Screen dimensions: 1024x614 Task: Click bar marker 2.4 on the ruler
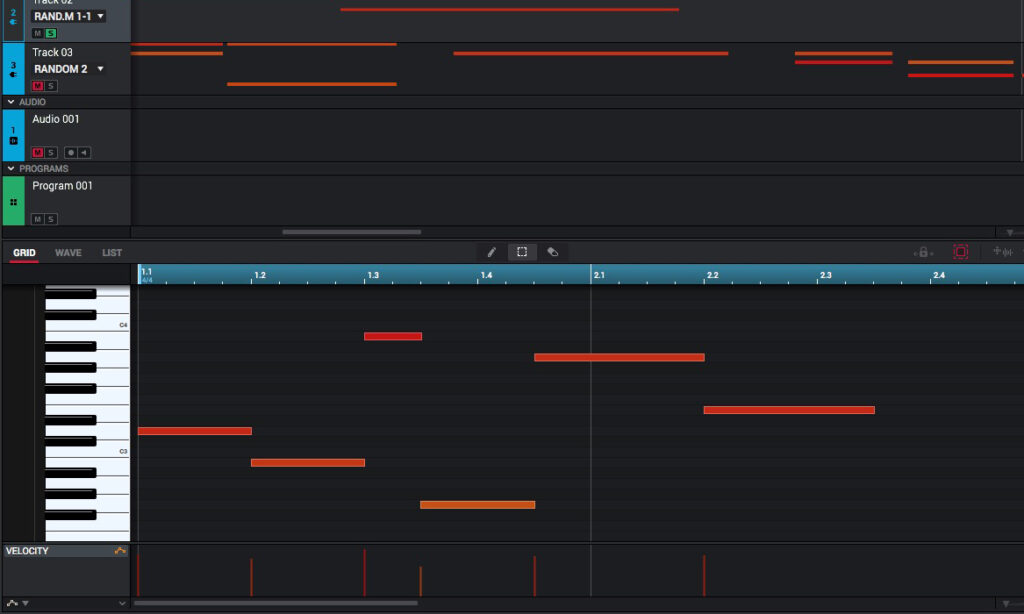tap(938, 275)
